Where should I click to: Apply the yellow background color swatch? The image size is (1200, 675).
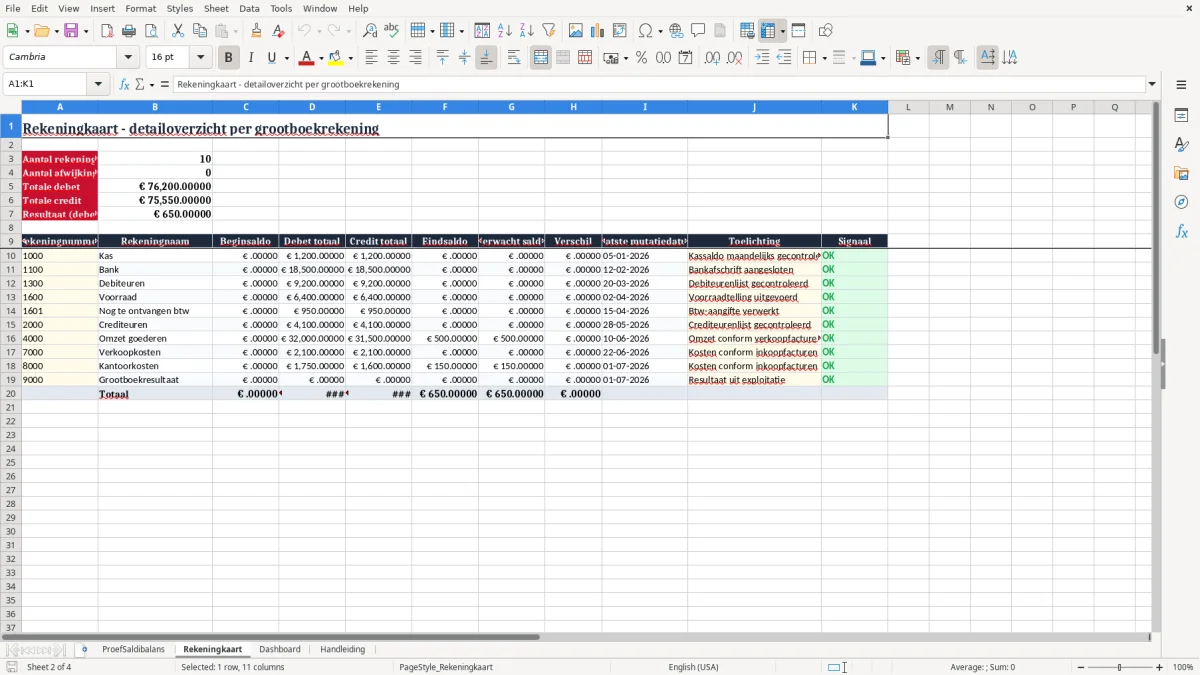(x=336, y=58)
